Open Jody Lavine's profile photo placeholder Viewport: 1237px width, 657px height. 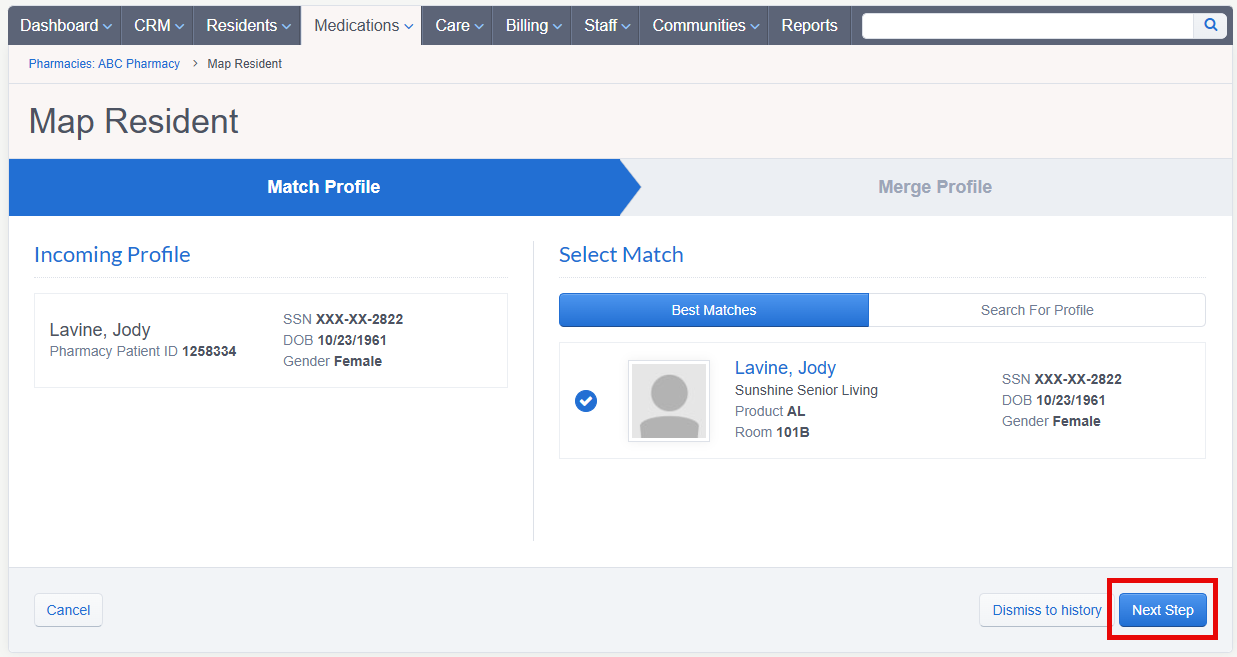[x=669, y=401]
